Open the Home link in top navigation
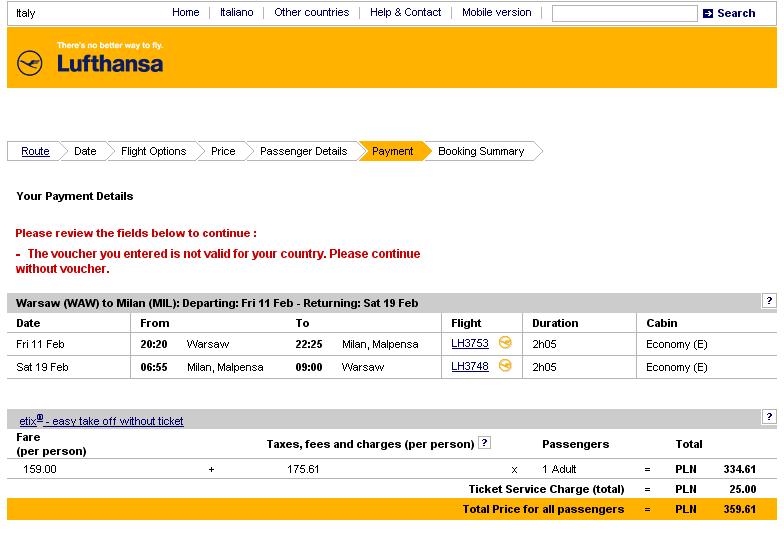Screen dimensions: 784x534 186,12
